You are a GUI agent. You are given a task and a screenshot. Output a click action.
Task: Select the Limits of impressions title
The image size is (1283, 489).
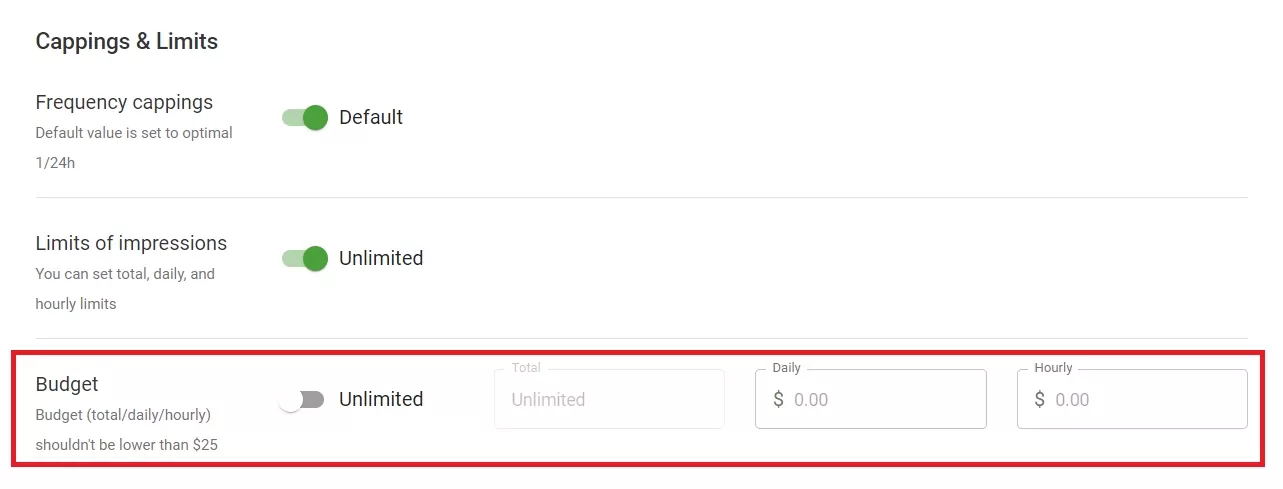click(131, 244)
